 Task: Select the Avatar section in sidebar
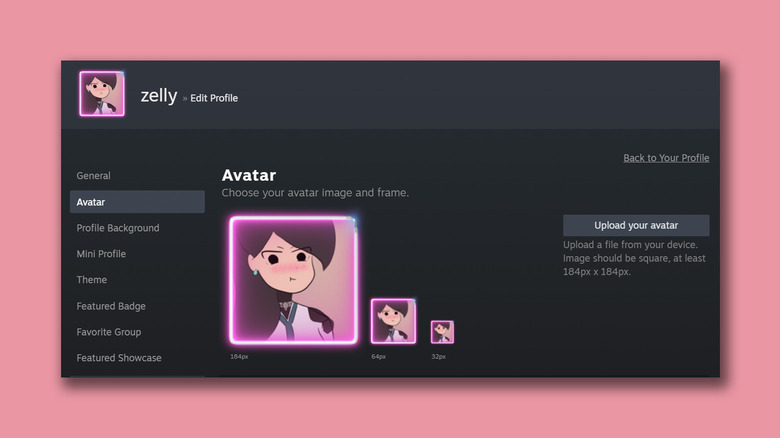(137, 202)
